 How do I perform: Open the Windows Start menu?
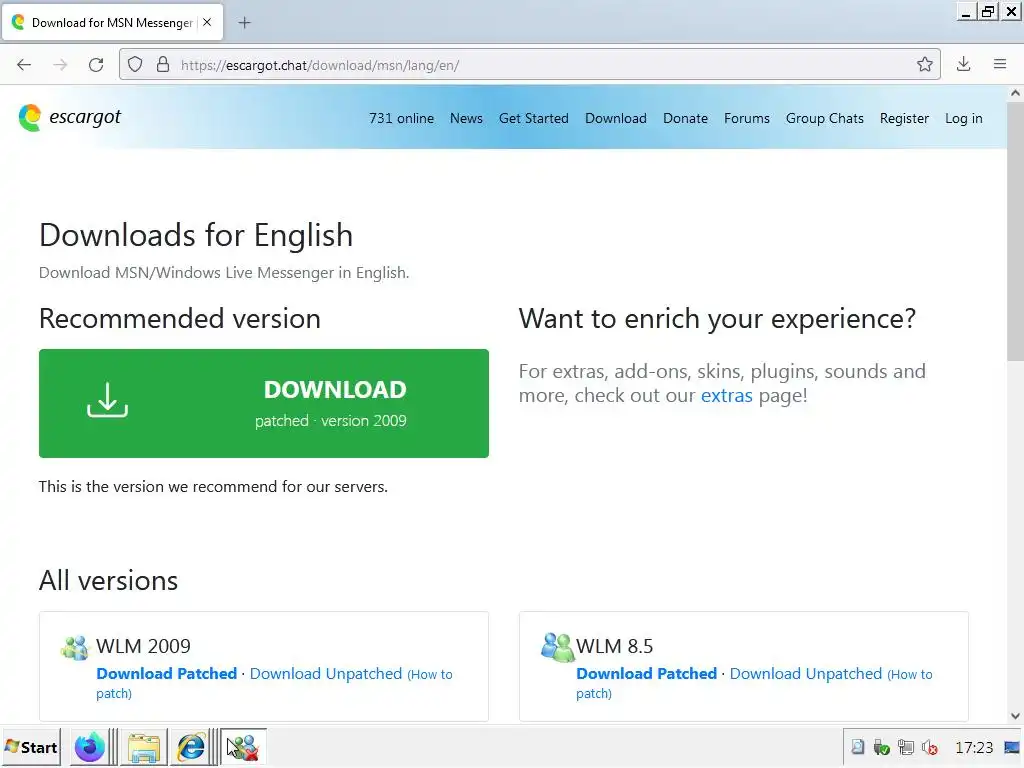click(x=31, y=747)
